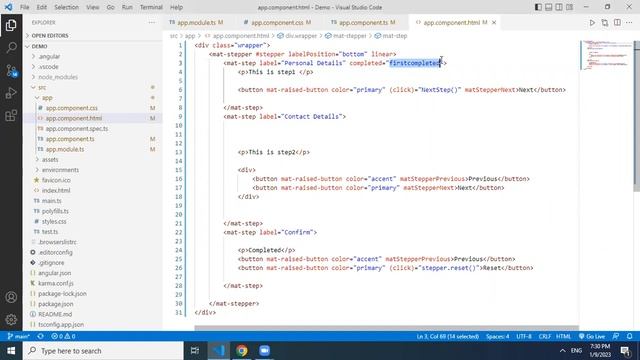Open the View menu
640x360 pixels.
tap(93, 7)
